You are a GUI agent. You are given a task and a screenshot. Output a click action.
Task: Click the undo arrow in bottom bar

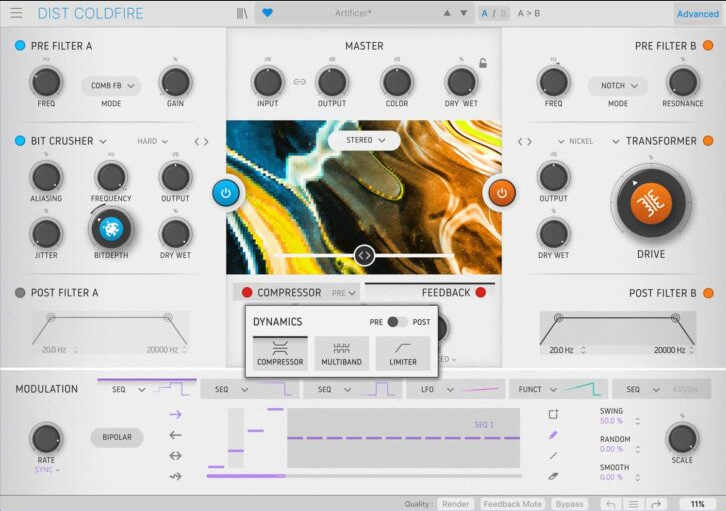[610, 504]
